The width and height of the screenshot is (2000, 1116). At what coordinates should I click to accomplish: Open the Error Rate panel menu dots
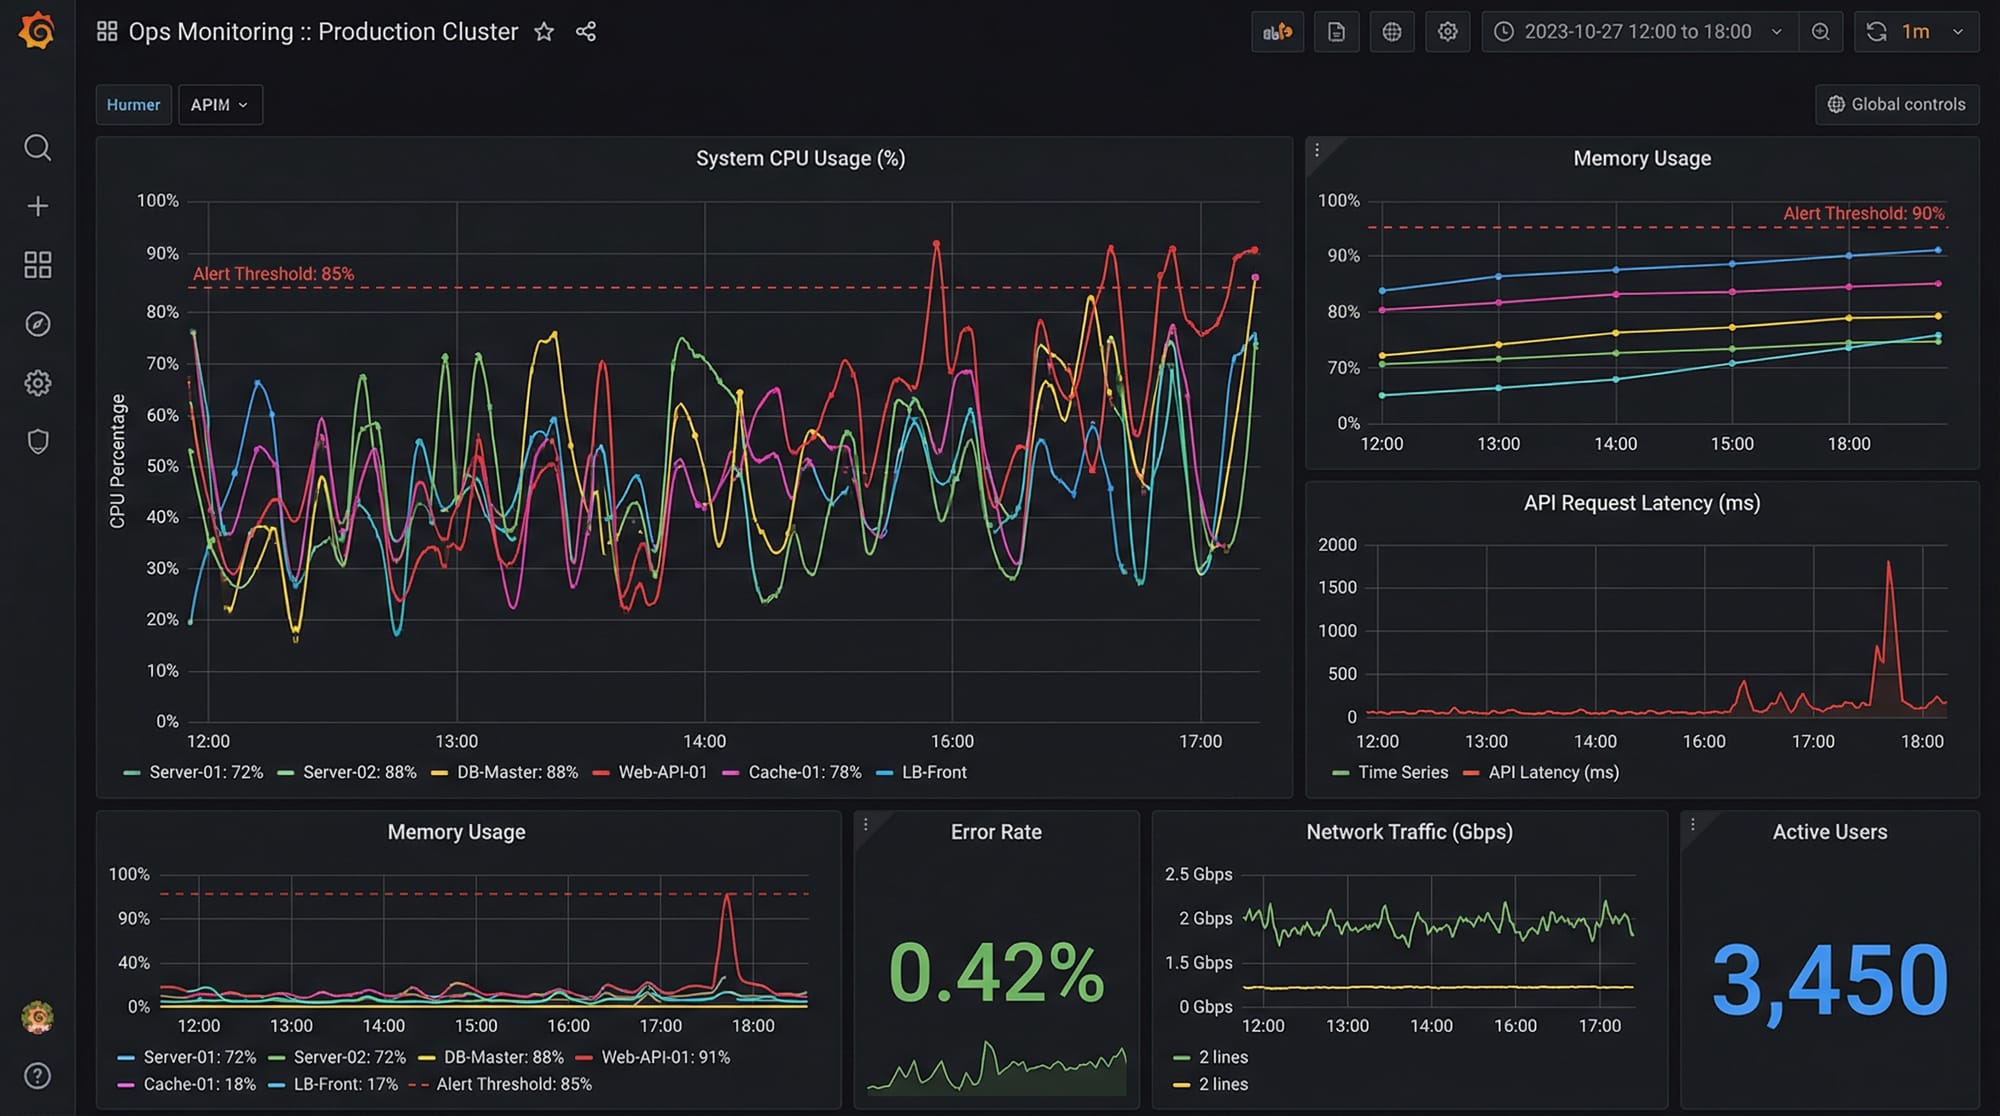coord(866,825)
